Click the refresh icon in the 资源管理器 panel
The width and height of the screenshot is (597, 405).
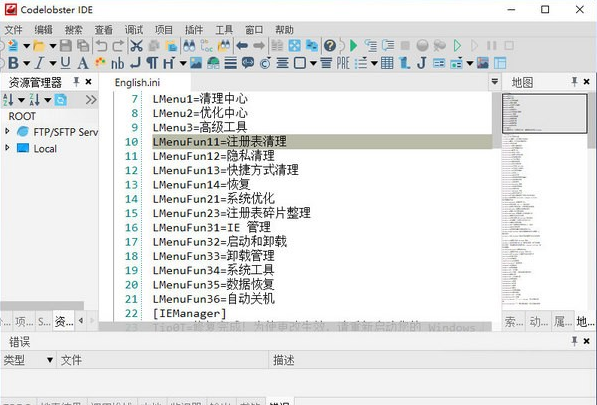[x=61, y=100]
